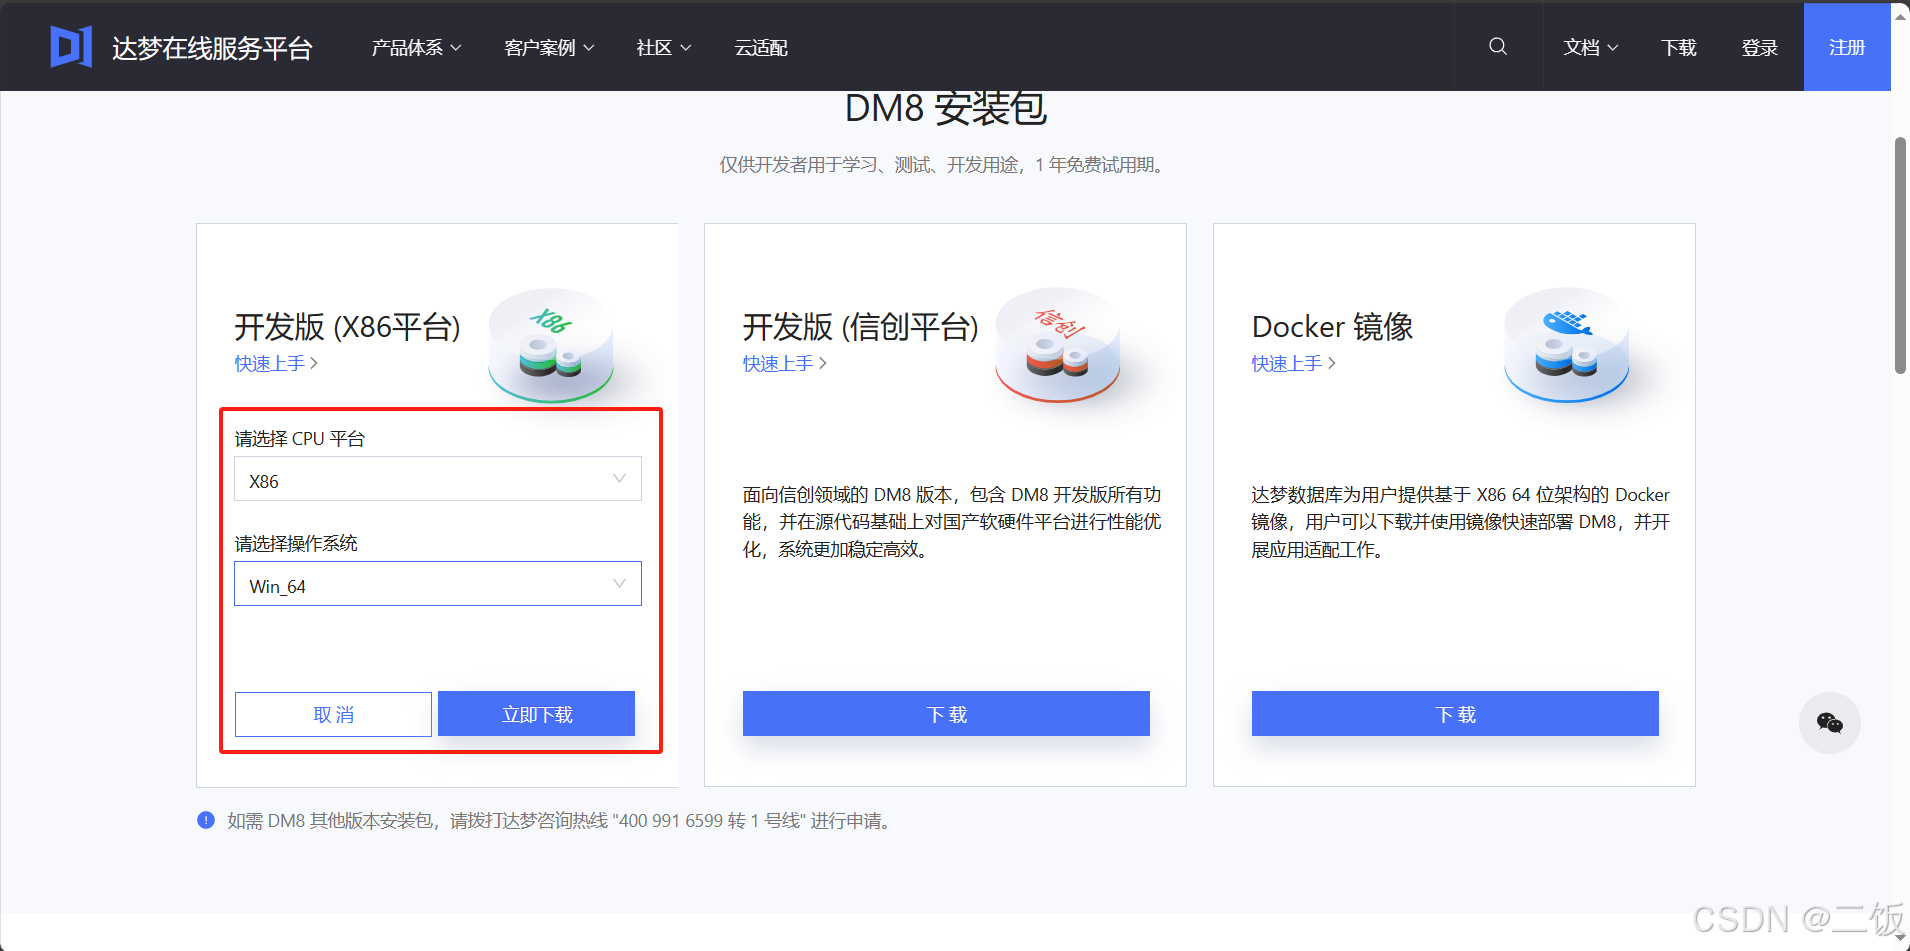The width and height of the screenshot is (1910, 951).
Task: Click the 开发版 (X86平台) card title
Action: click(347, 327)
